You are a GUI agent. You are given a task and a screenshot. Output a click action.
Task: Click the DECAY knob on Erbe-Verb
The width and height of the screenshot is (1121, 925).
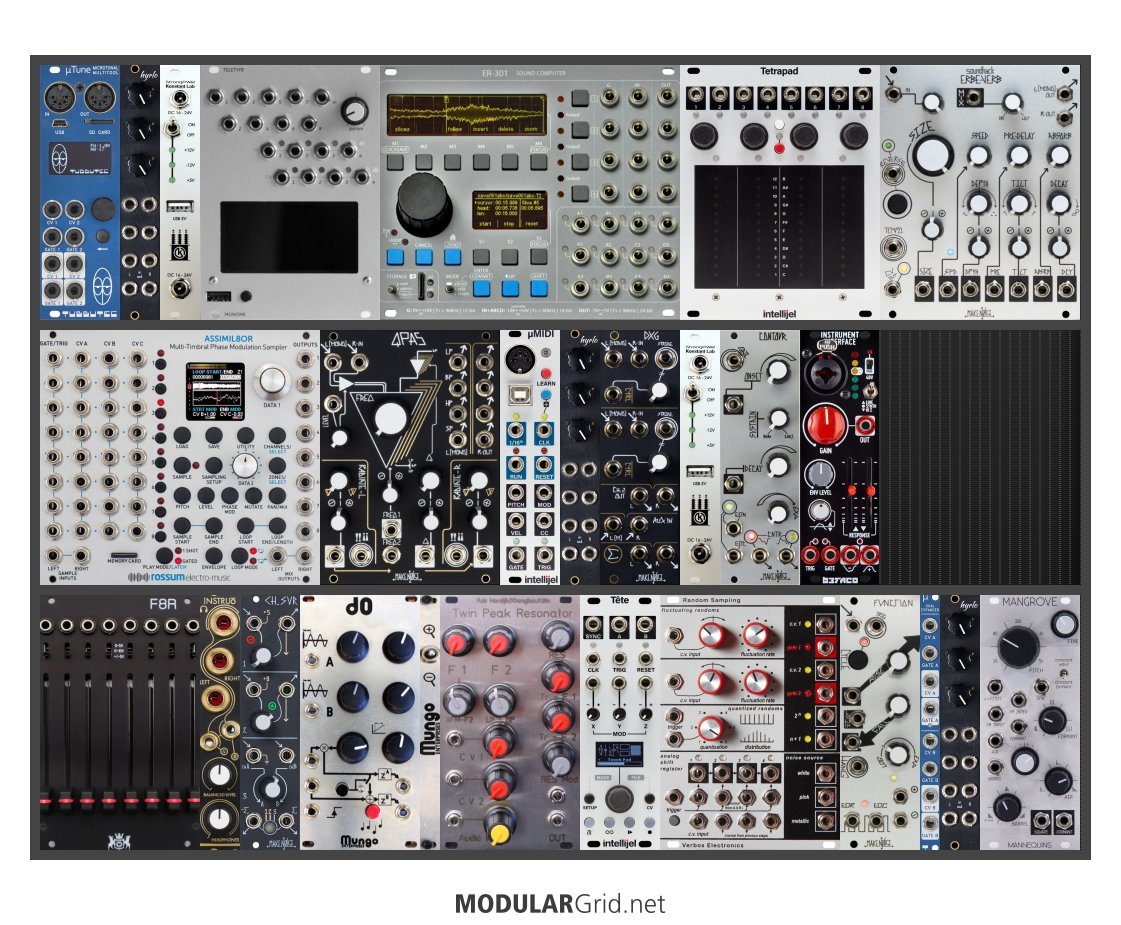[1059, 204]
